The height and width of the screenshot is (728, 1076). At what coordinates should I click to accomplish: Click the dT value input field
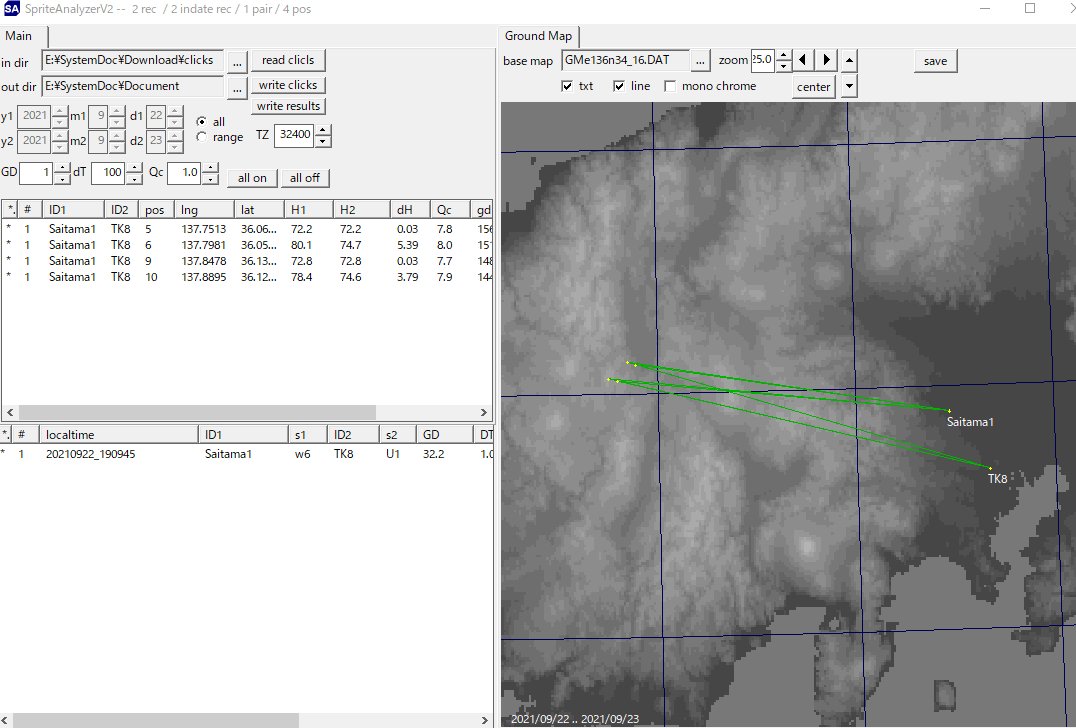point(107,173)
